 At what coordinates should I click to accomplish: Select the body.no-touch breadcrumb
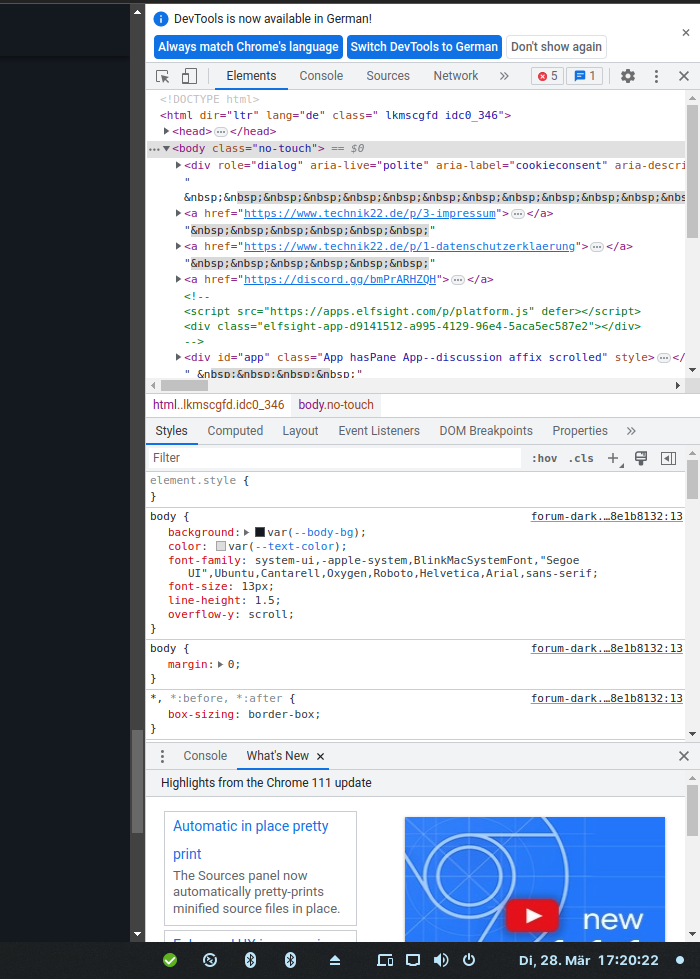click(336, 405)
